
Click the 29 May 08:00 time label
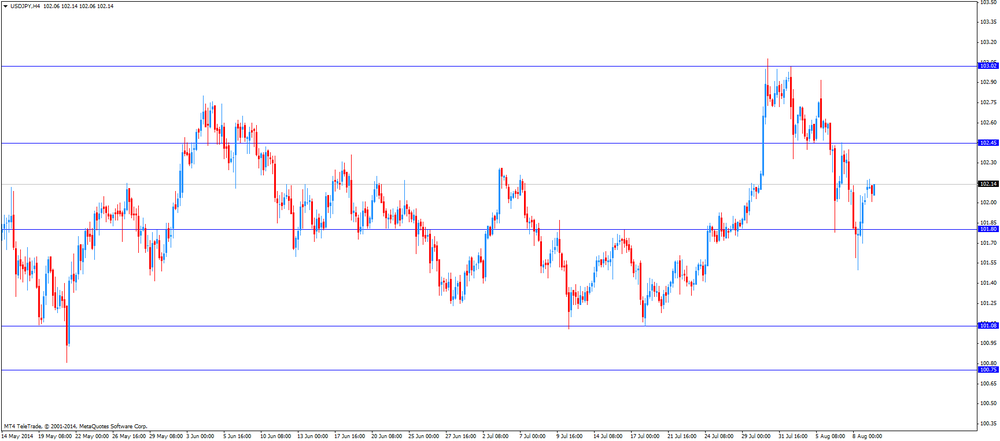(x=165, y=437)
